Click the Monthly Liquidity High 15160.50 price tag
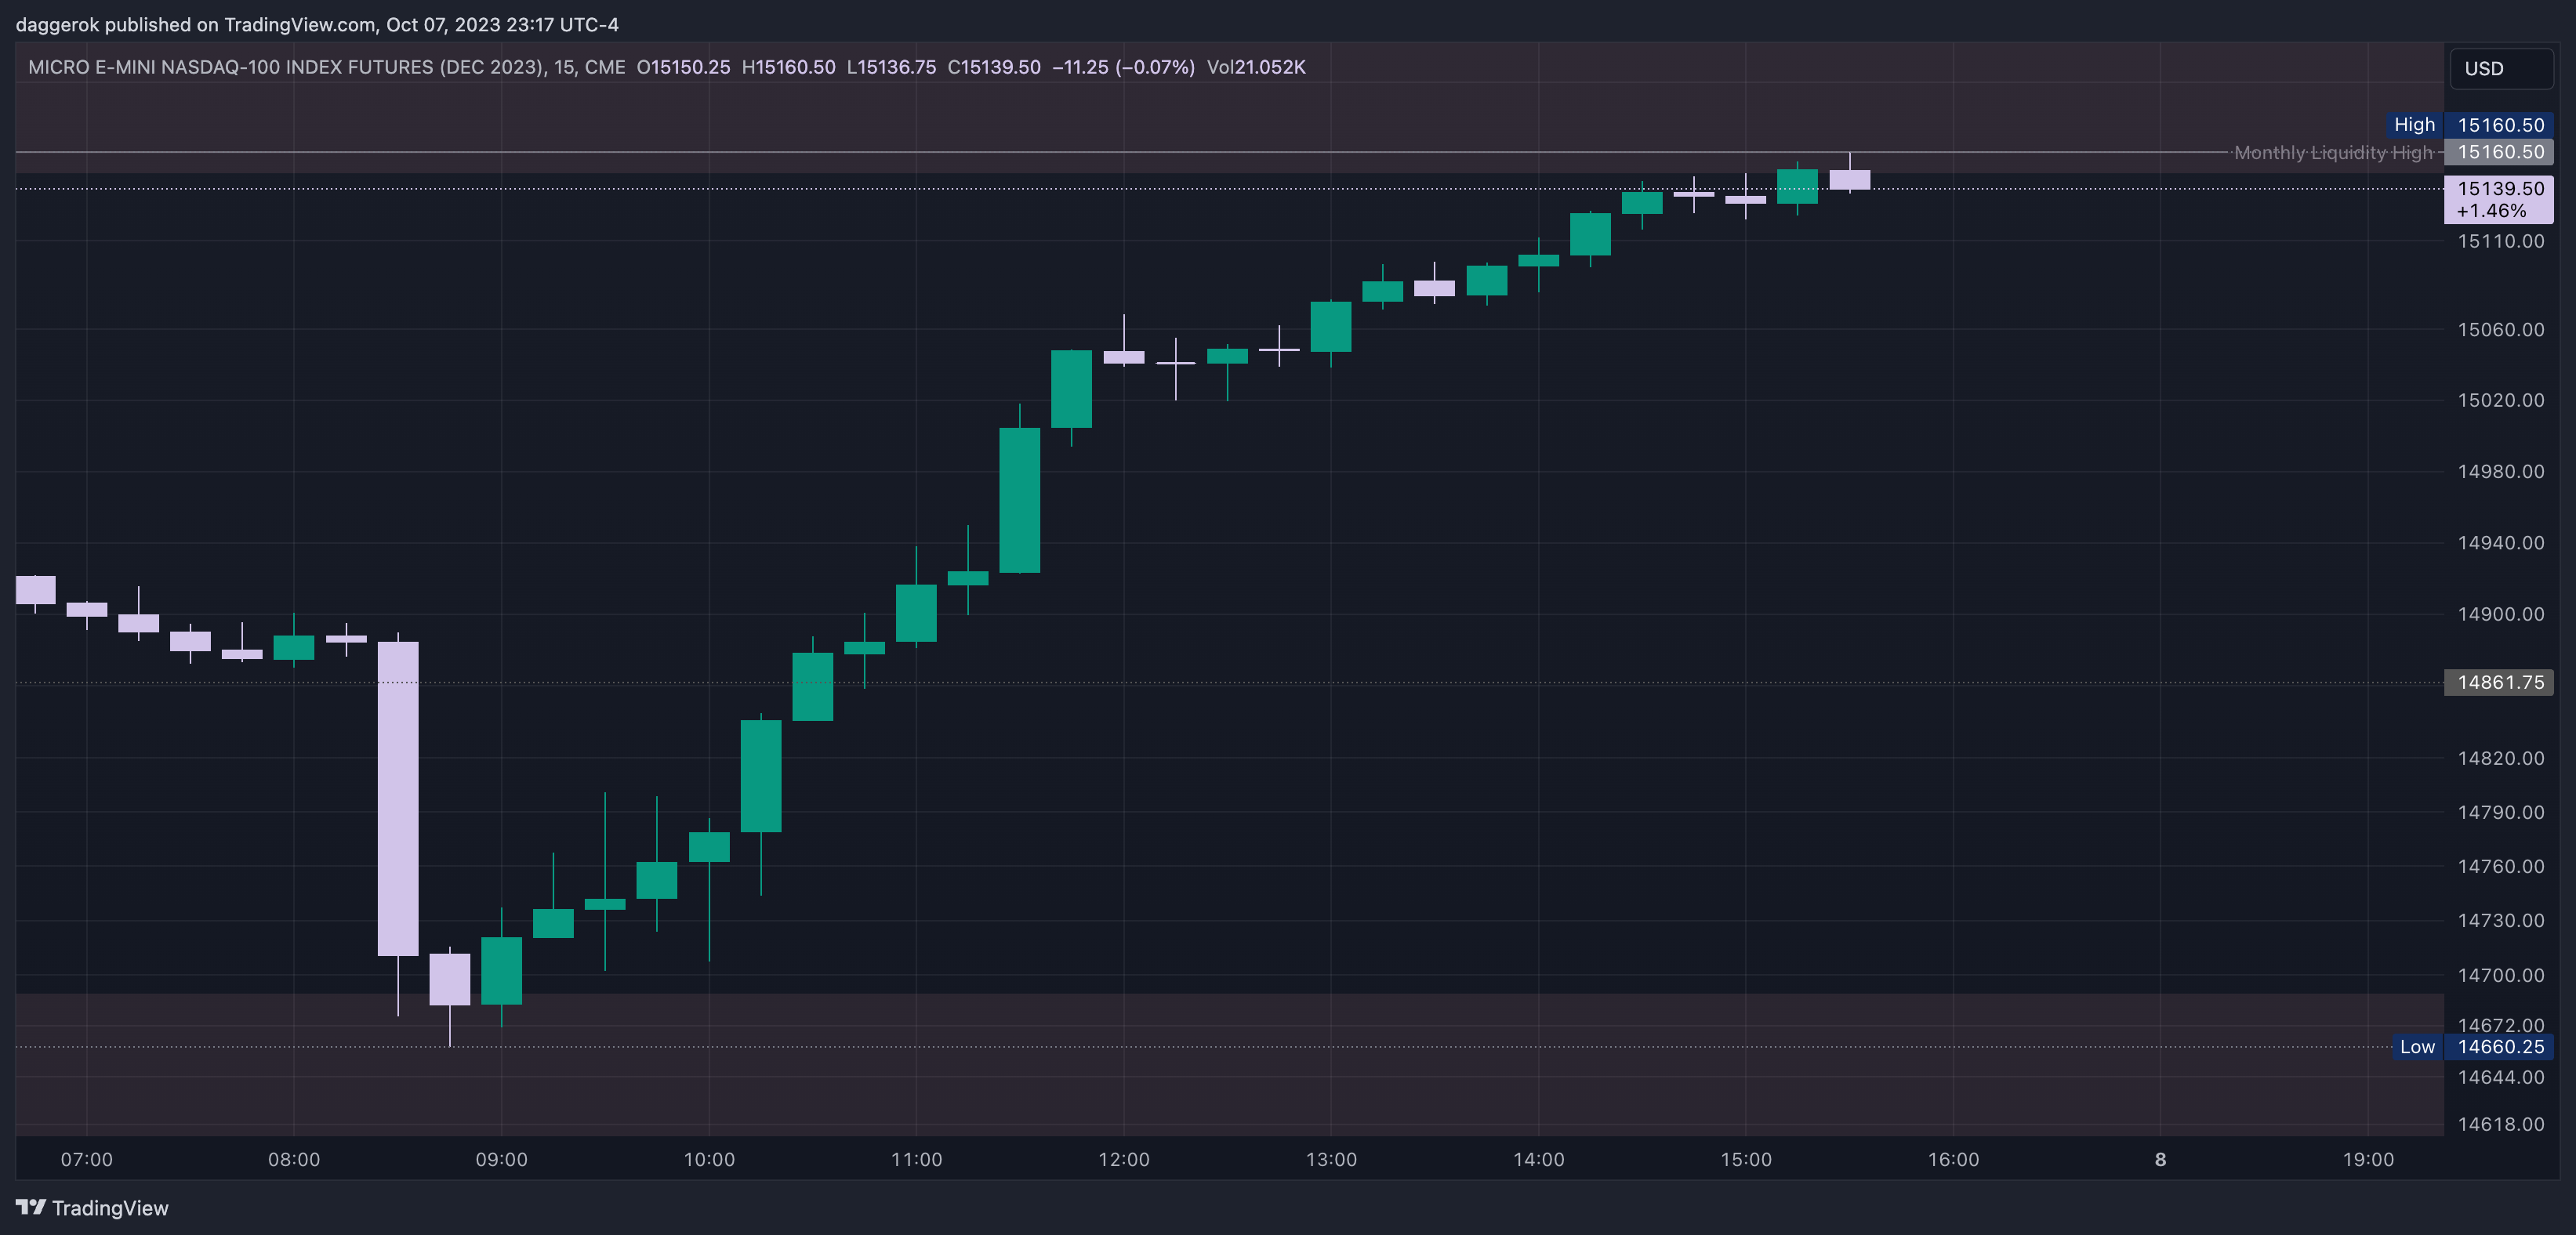 [2499, 152]
